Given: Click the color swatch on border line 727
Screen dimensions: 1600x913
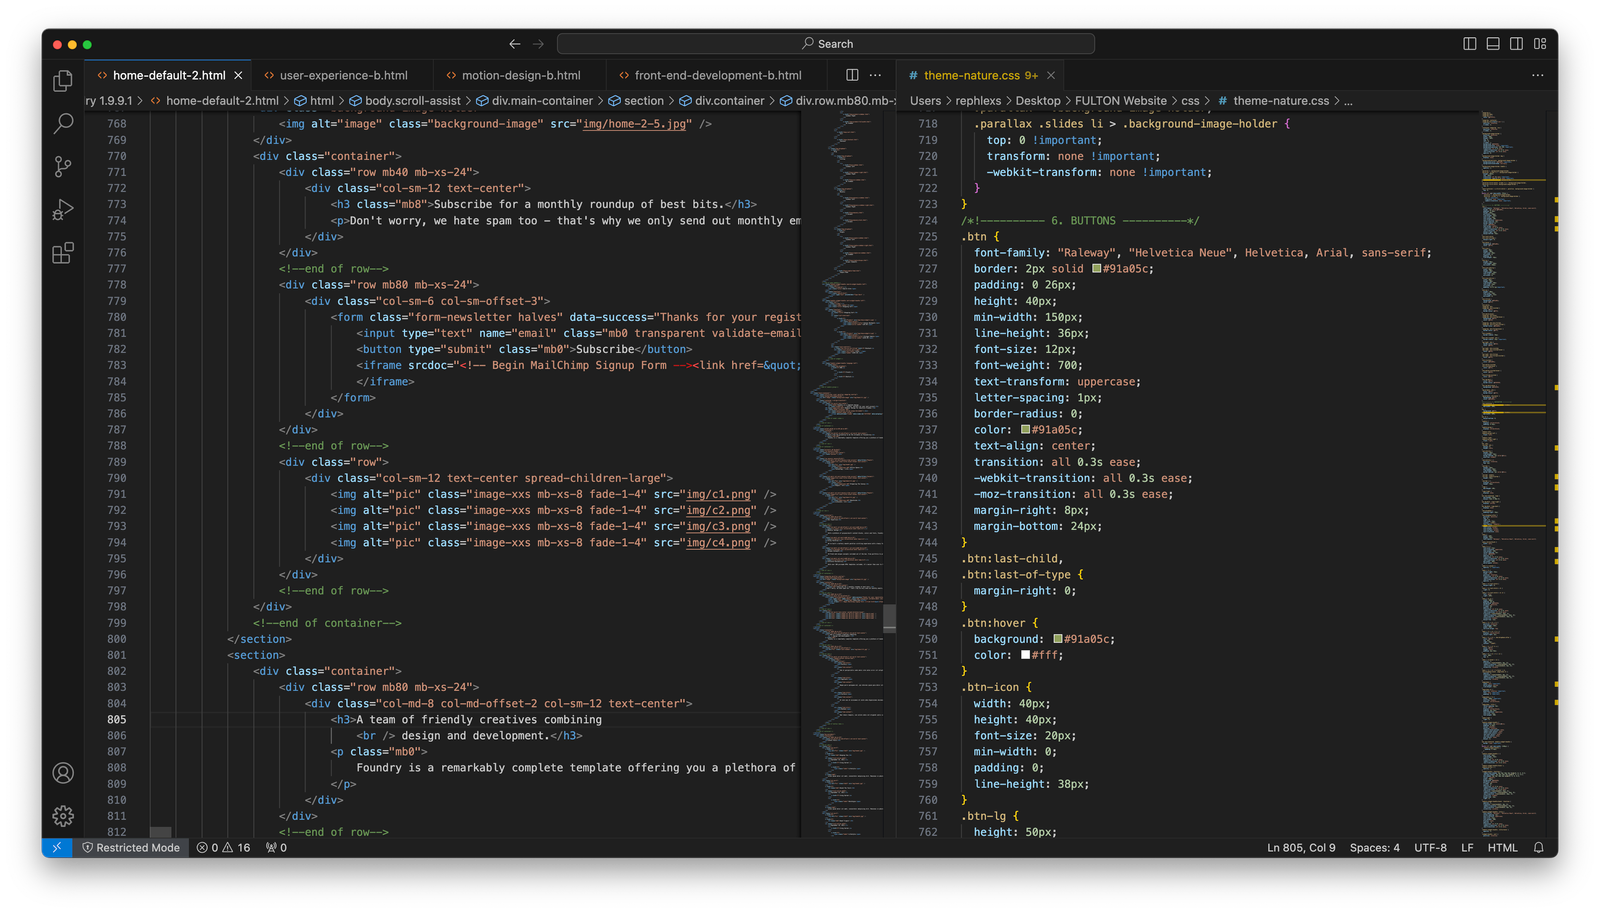Looking at the screenshot, I should pyautogui.click(x=1097, y=268).
